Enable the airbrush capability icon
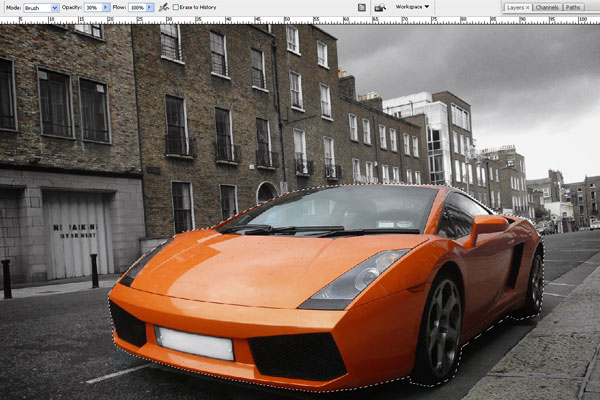Viewport: 600px width, 400px height. coord(164,7)
